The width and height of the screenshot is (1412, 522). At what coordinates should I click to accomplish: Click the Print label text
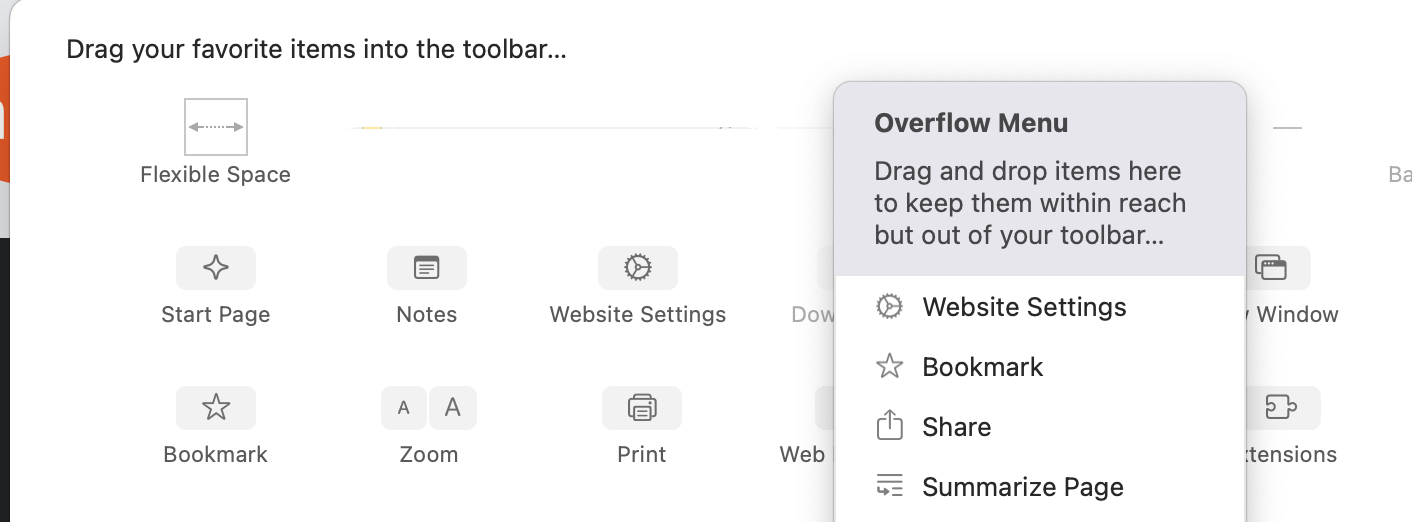[x=642, y=454]
